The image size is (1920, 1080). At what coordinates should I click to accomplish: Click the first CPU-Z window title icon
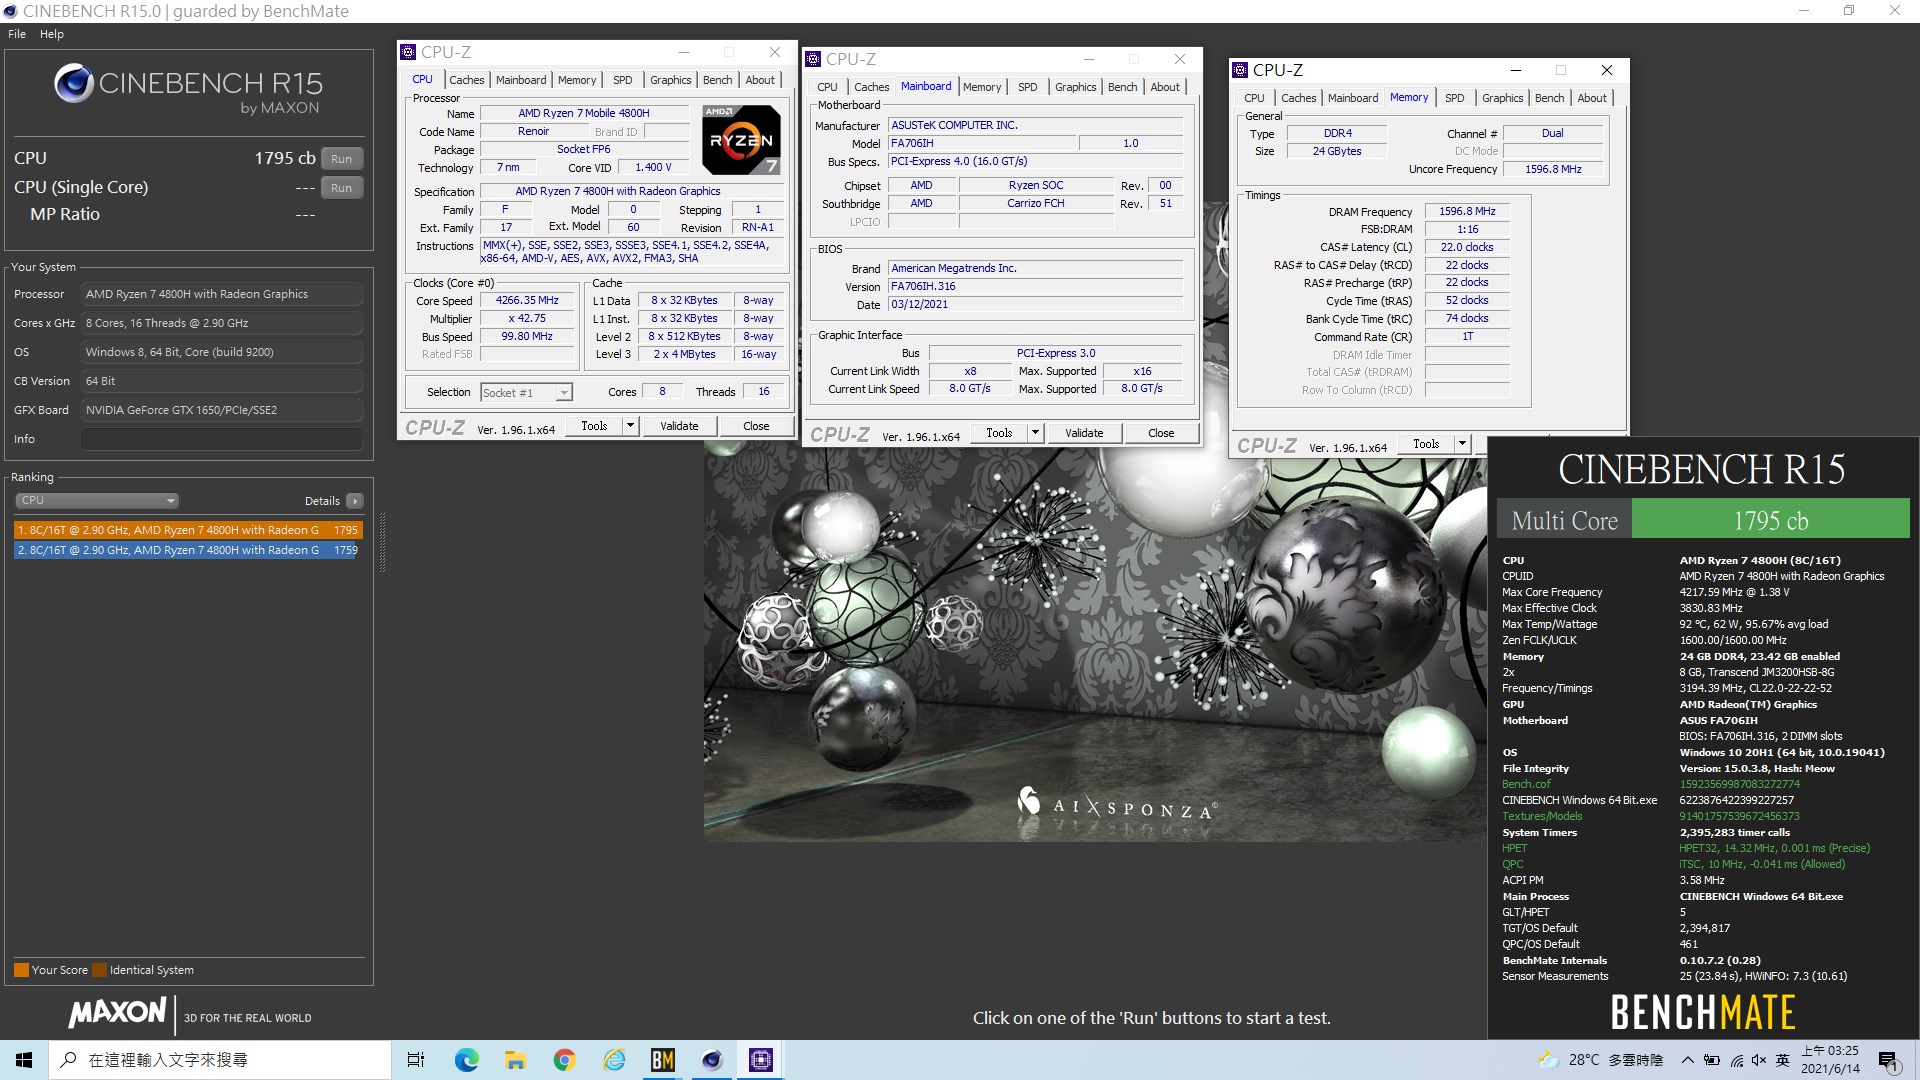pyautogui.click(x=408, y=52)
